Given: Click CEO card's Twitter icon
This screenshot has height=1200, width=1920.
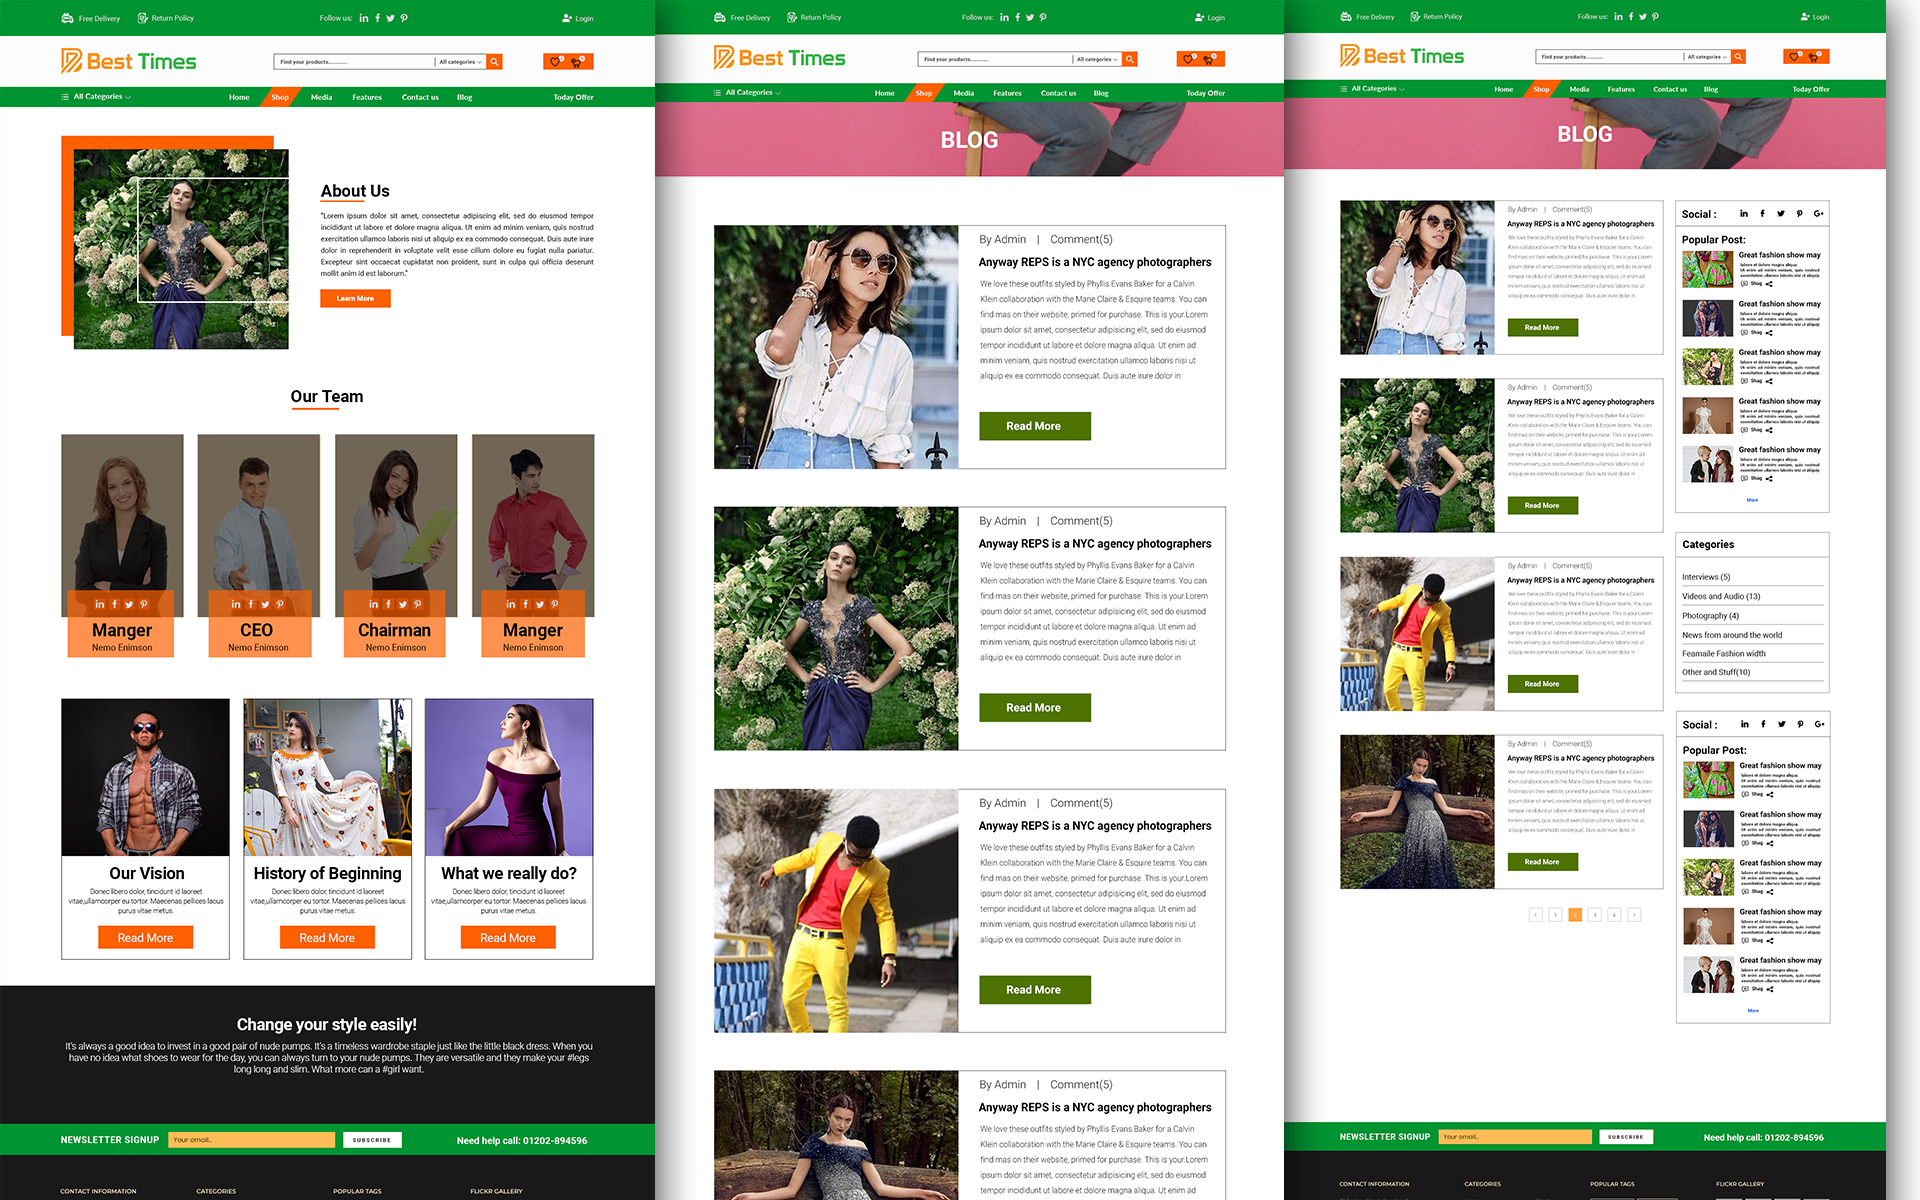Looking at the screenshot, I should (265, 604).
